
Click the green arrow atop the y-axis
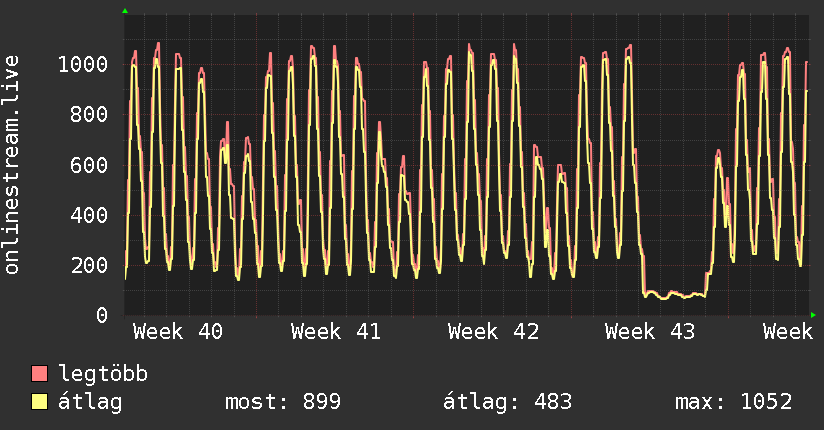[125, 11]
